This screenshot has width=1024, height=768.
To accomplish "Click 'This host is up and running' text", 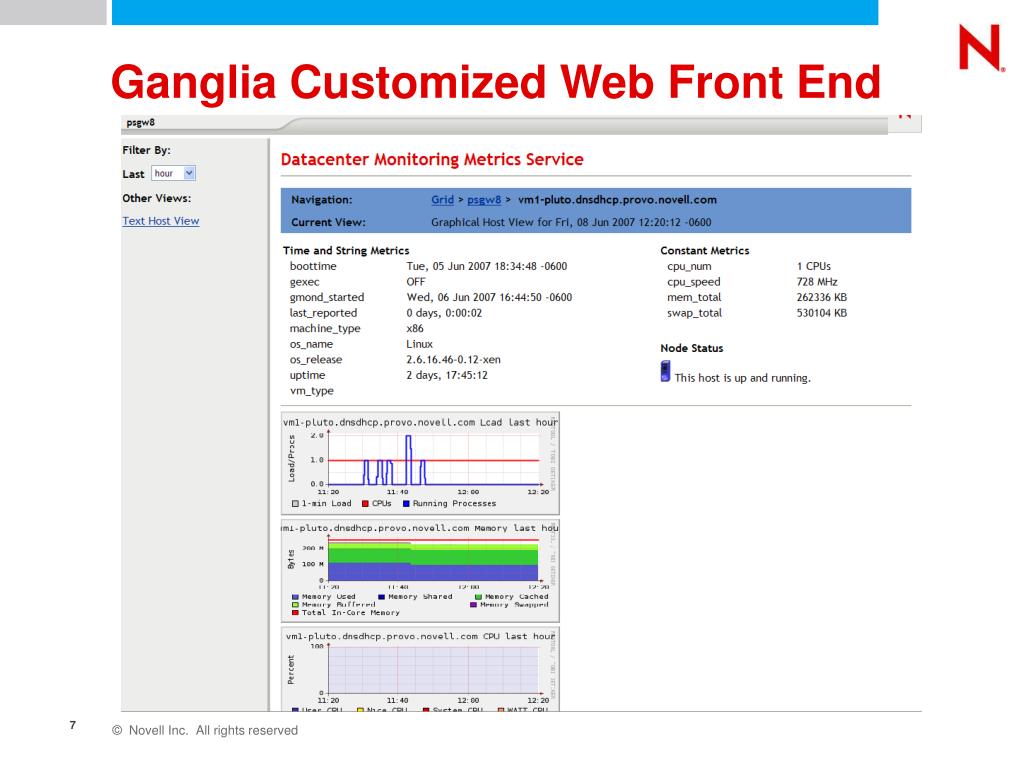I will (x=743, y=378).
